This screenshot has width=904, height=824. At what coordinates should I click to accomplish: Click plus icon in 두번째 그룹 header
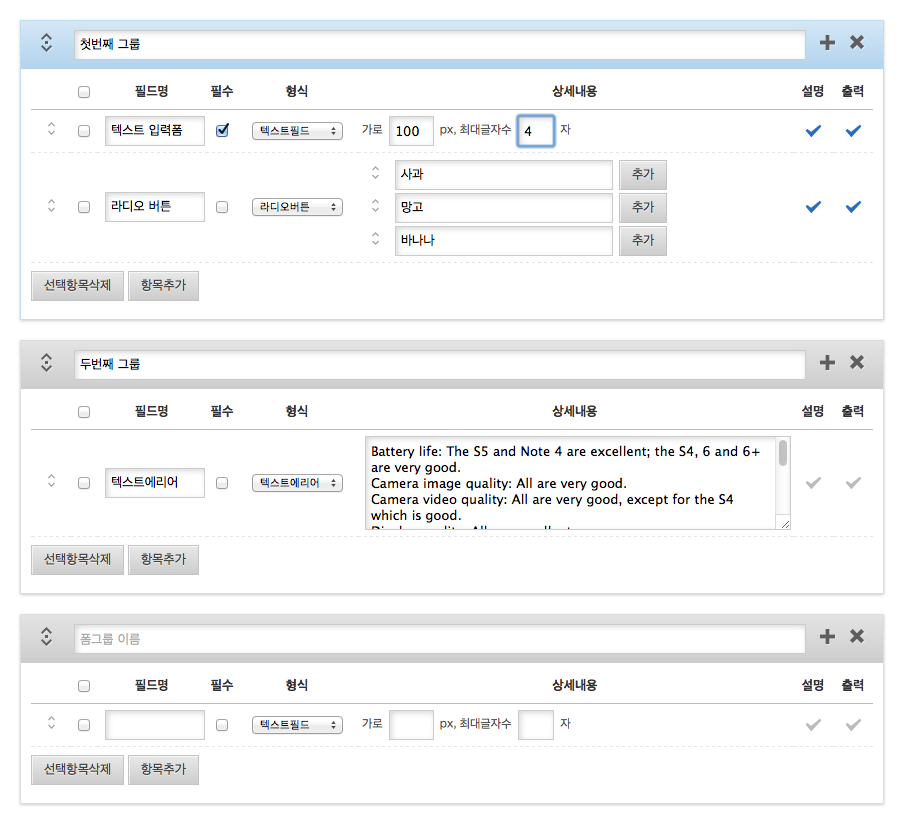click(827, 363)
